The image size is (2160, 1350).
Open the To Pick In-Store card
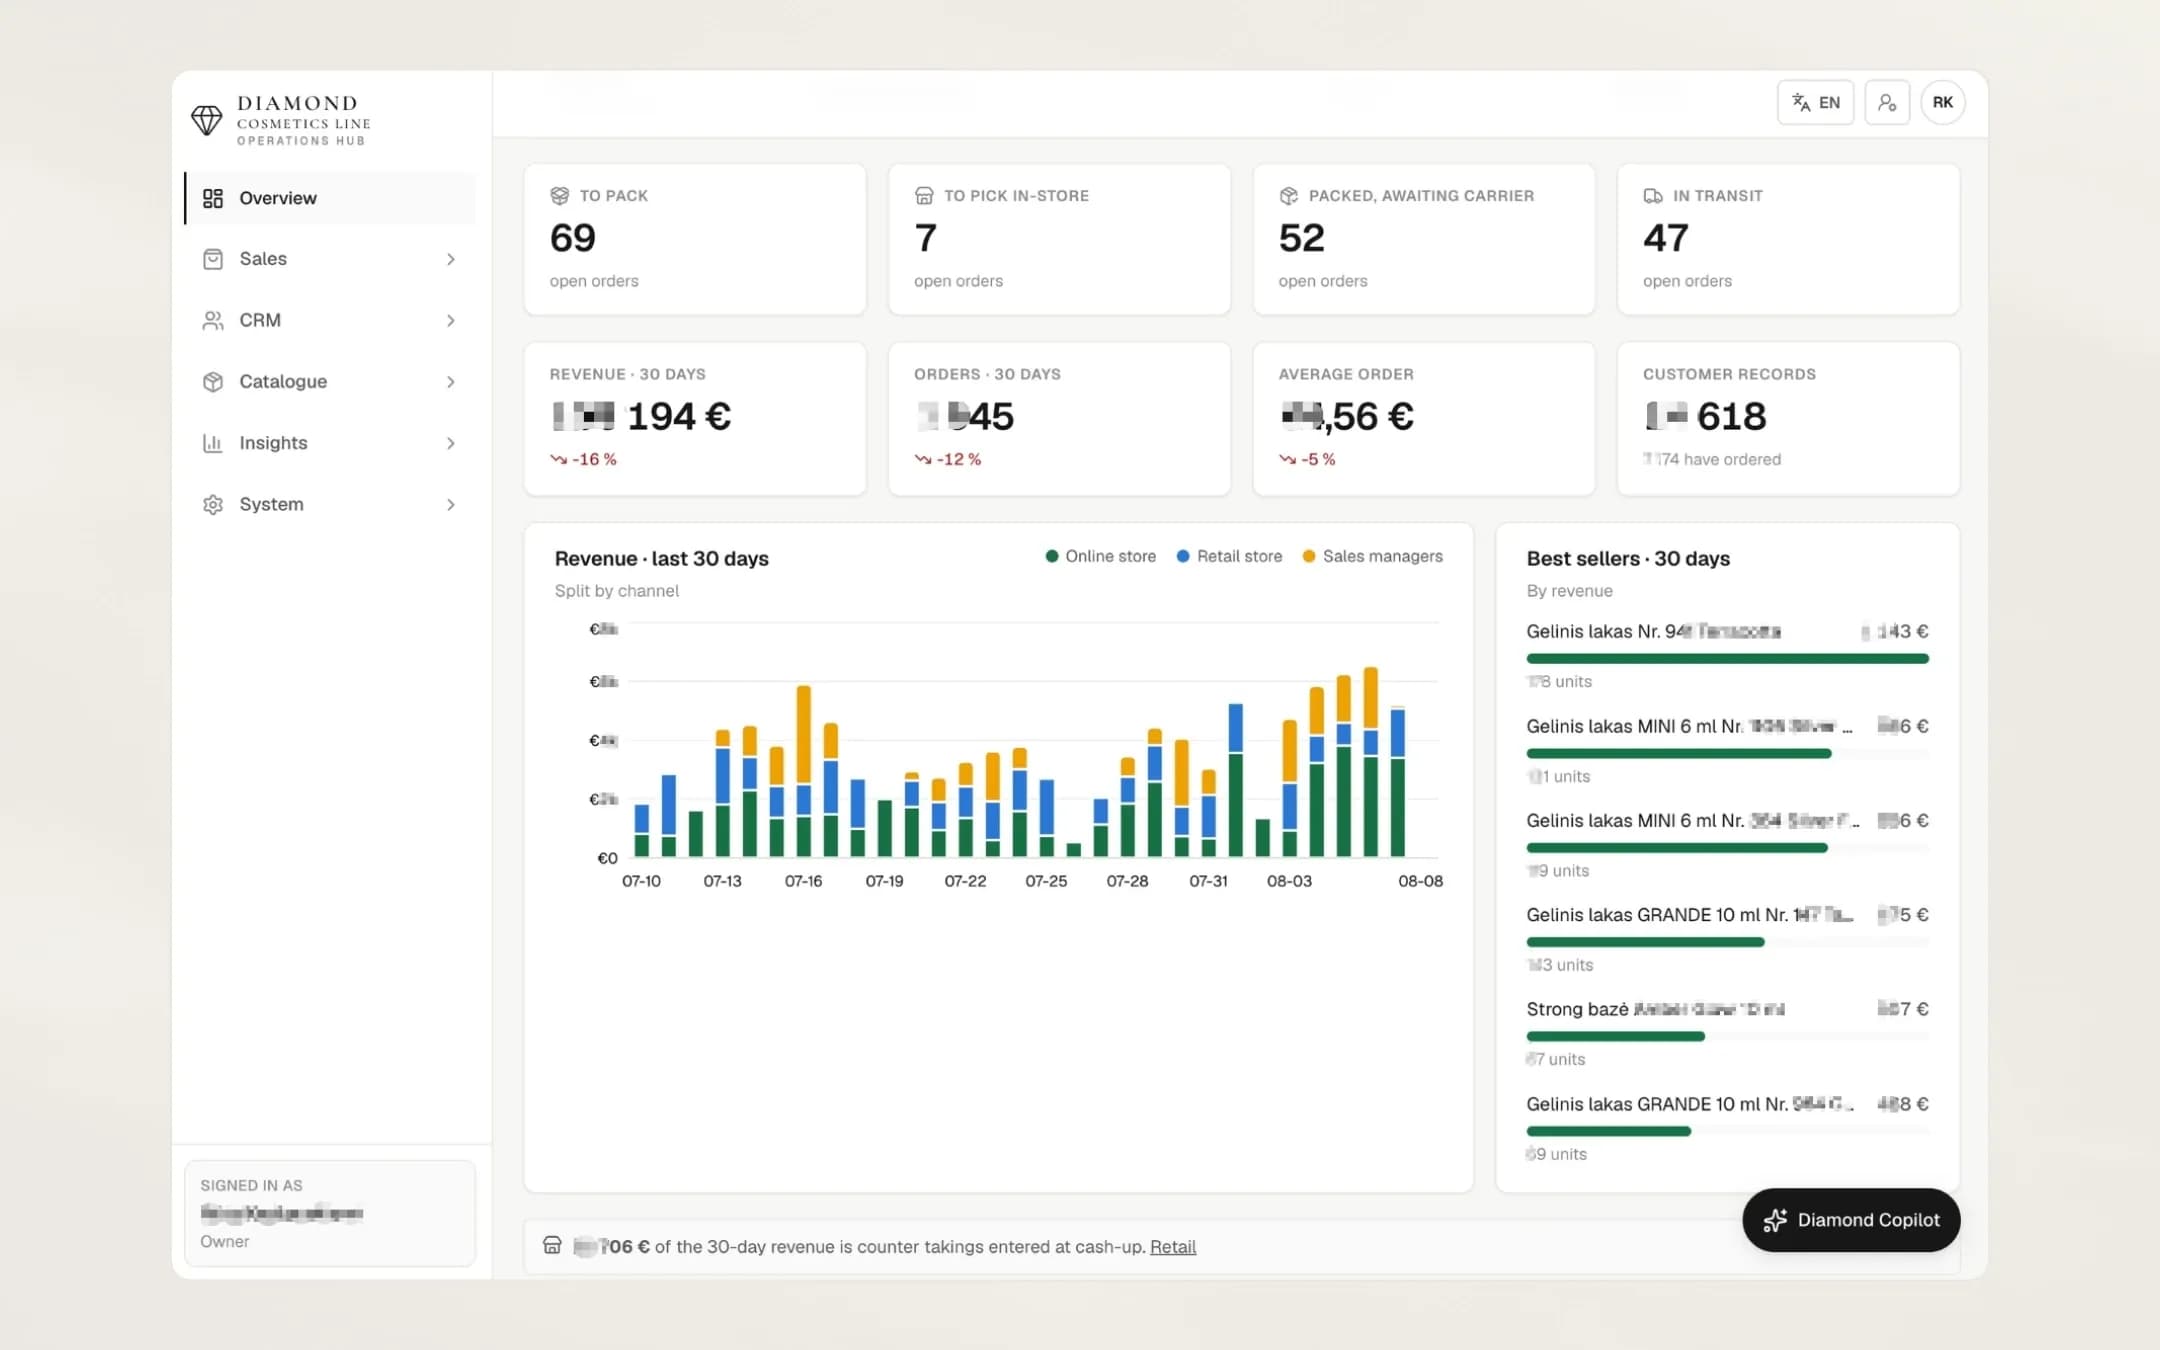[1059, 239]
